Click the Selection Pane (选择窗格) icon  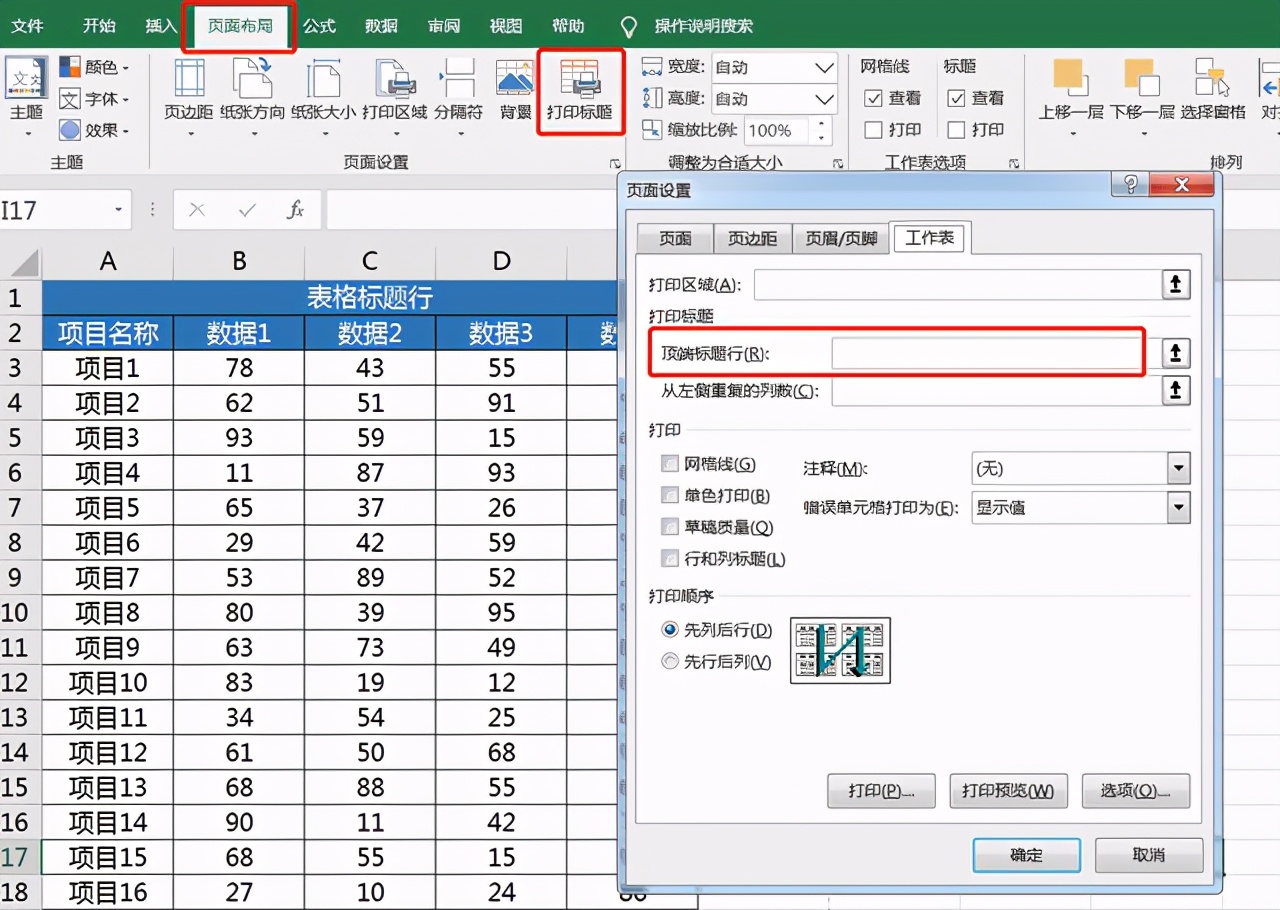coord(1212,78)
